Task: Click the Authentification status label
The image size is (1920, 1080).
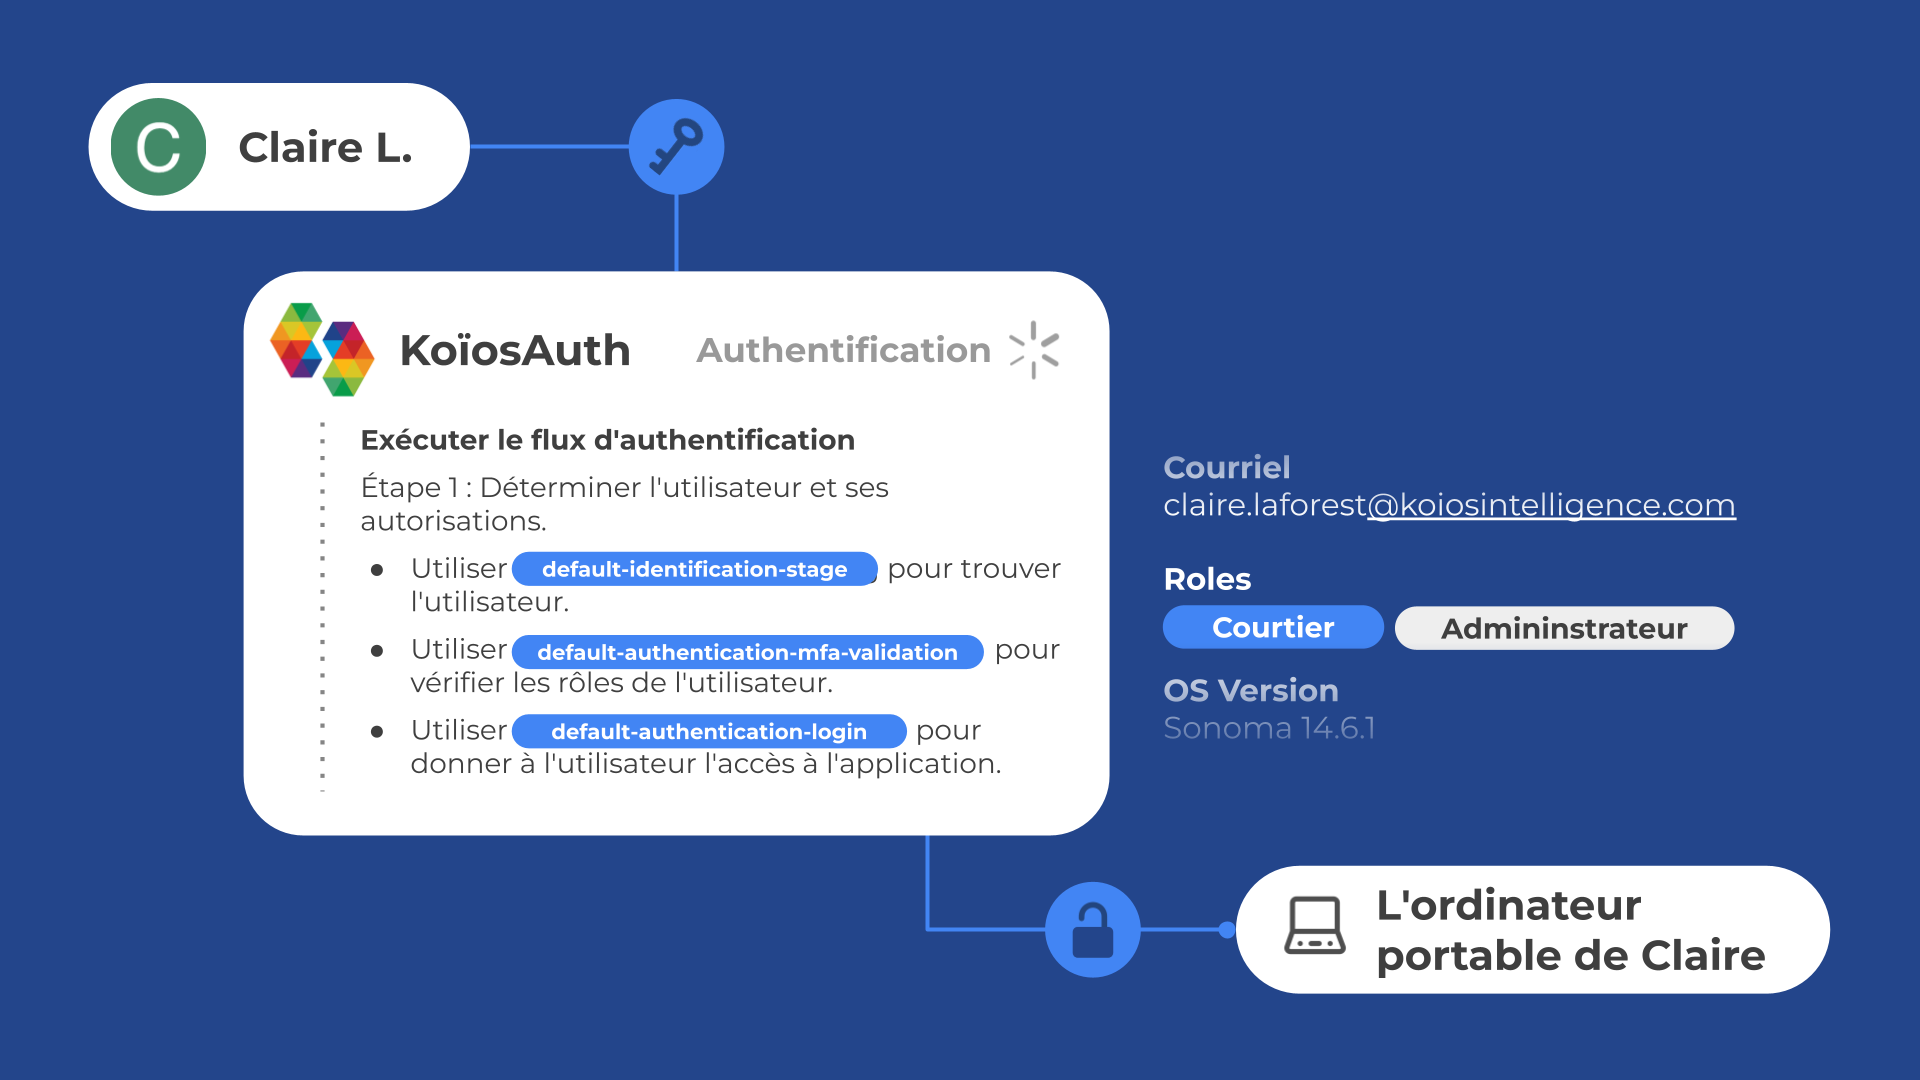Action: pyautogui.click(x=843, y=351)
